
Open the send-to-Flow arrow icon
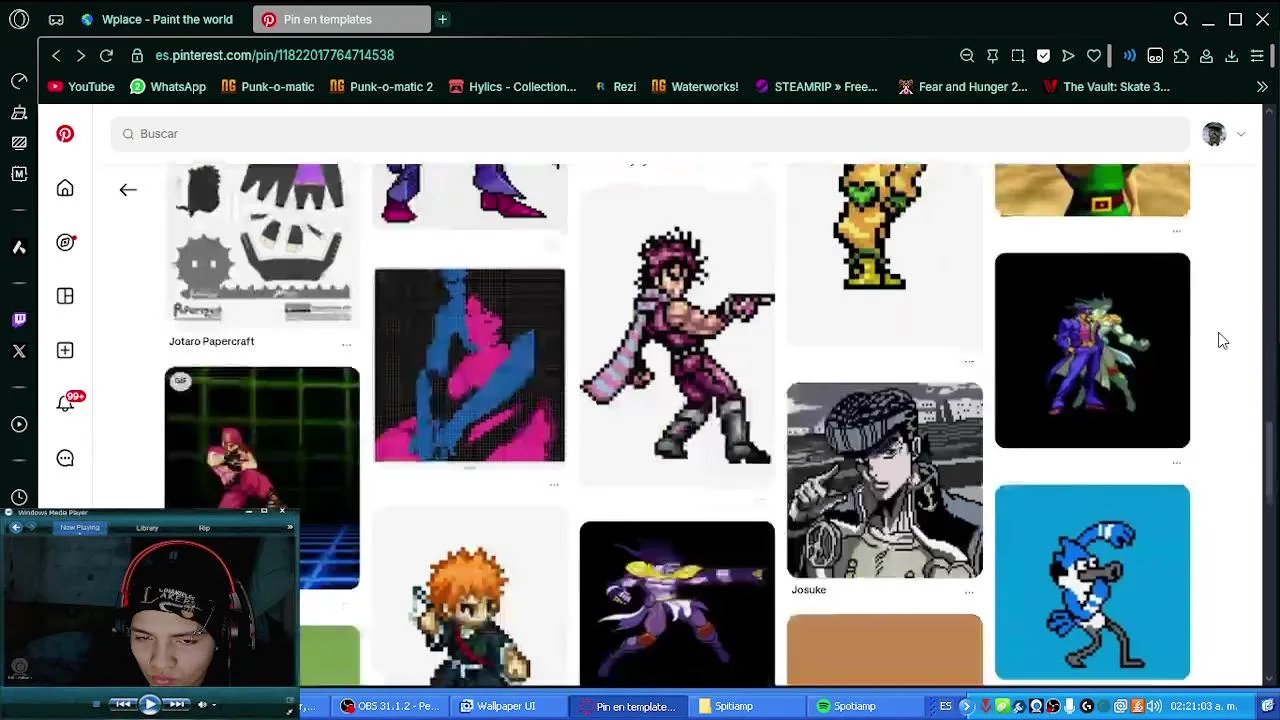pyautogui.click(x=1068, y=56)
